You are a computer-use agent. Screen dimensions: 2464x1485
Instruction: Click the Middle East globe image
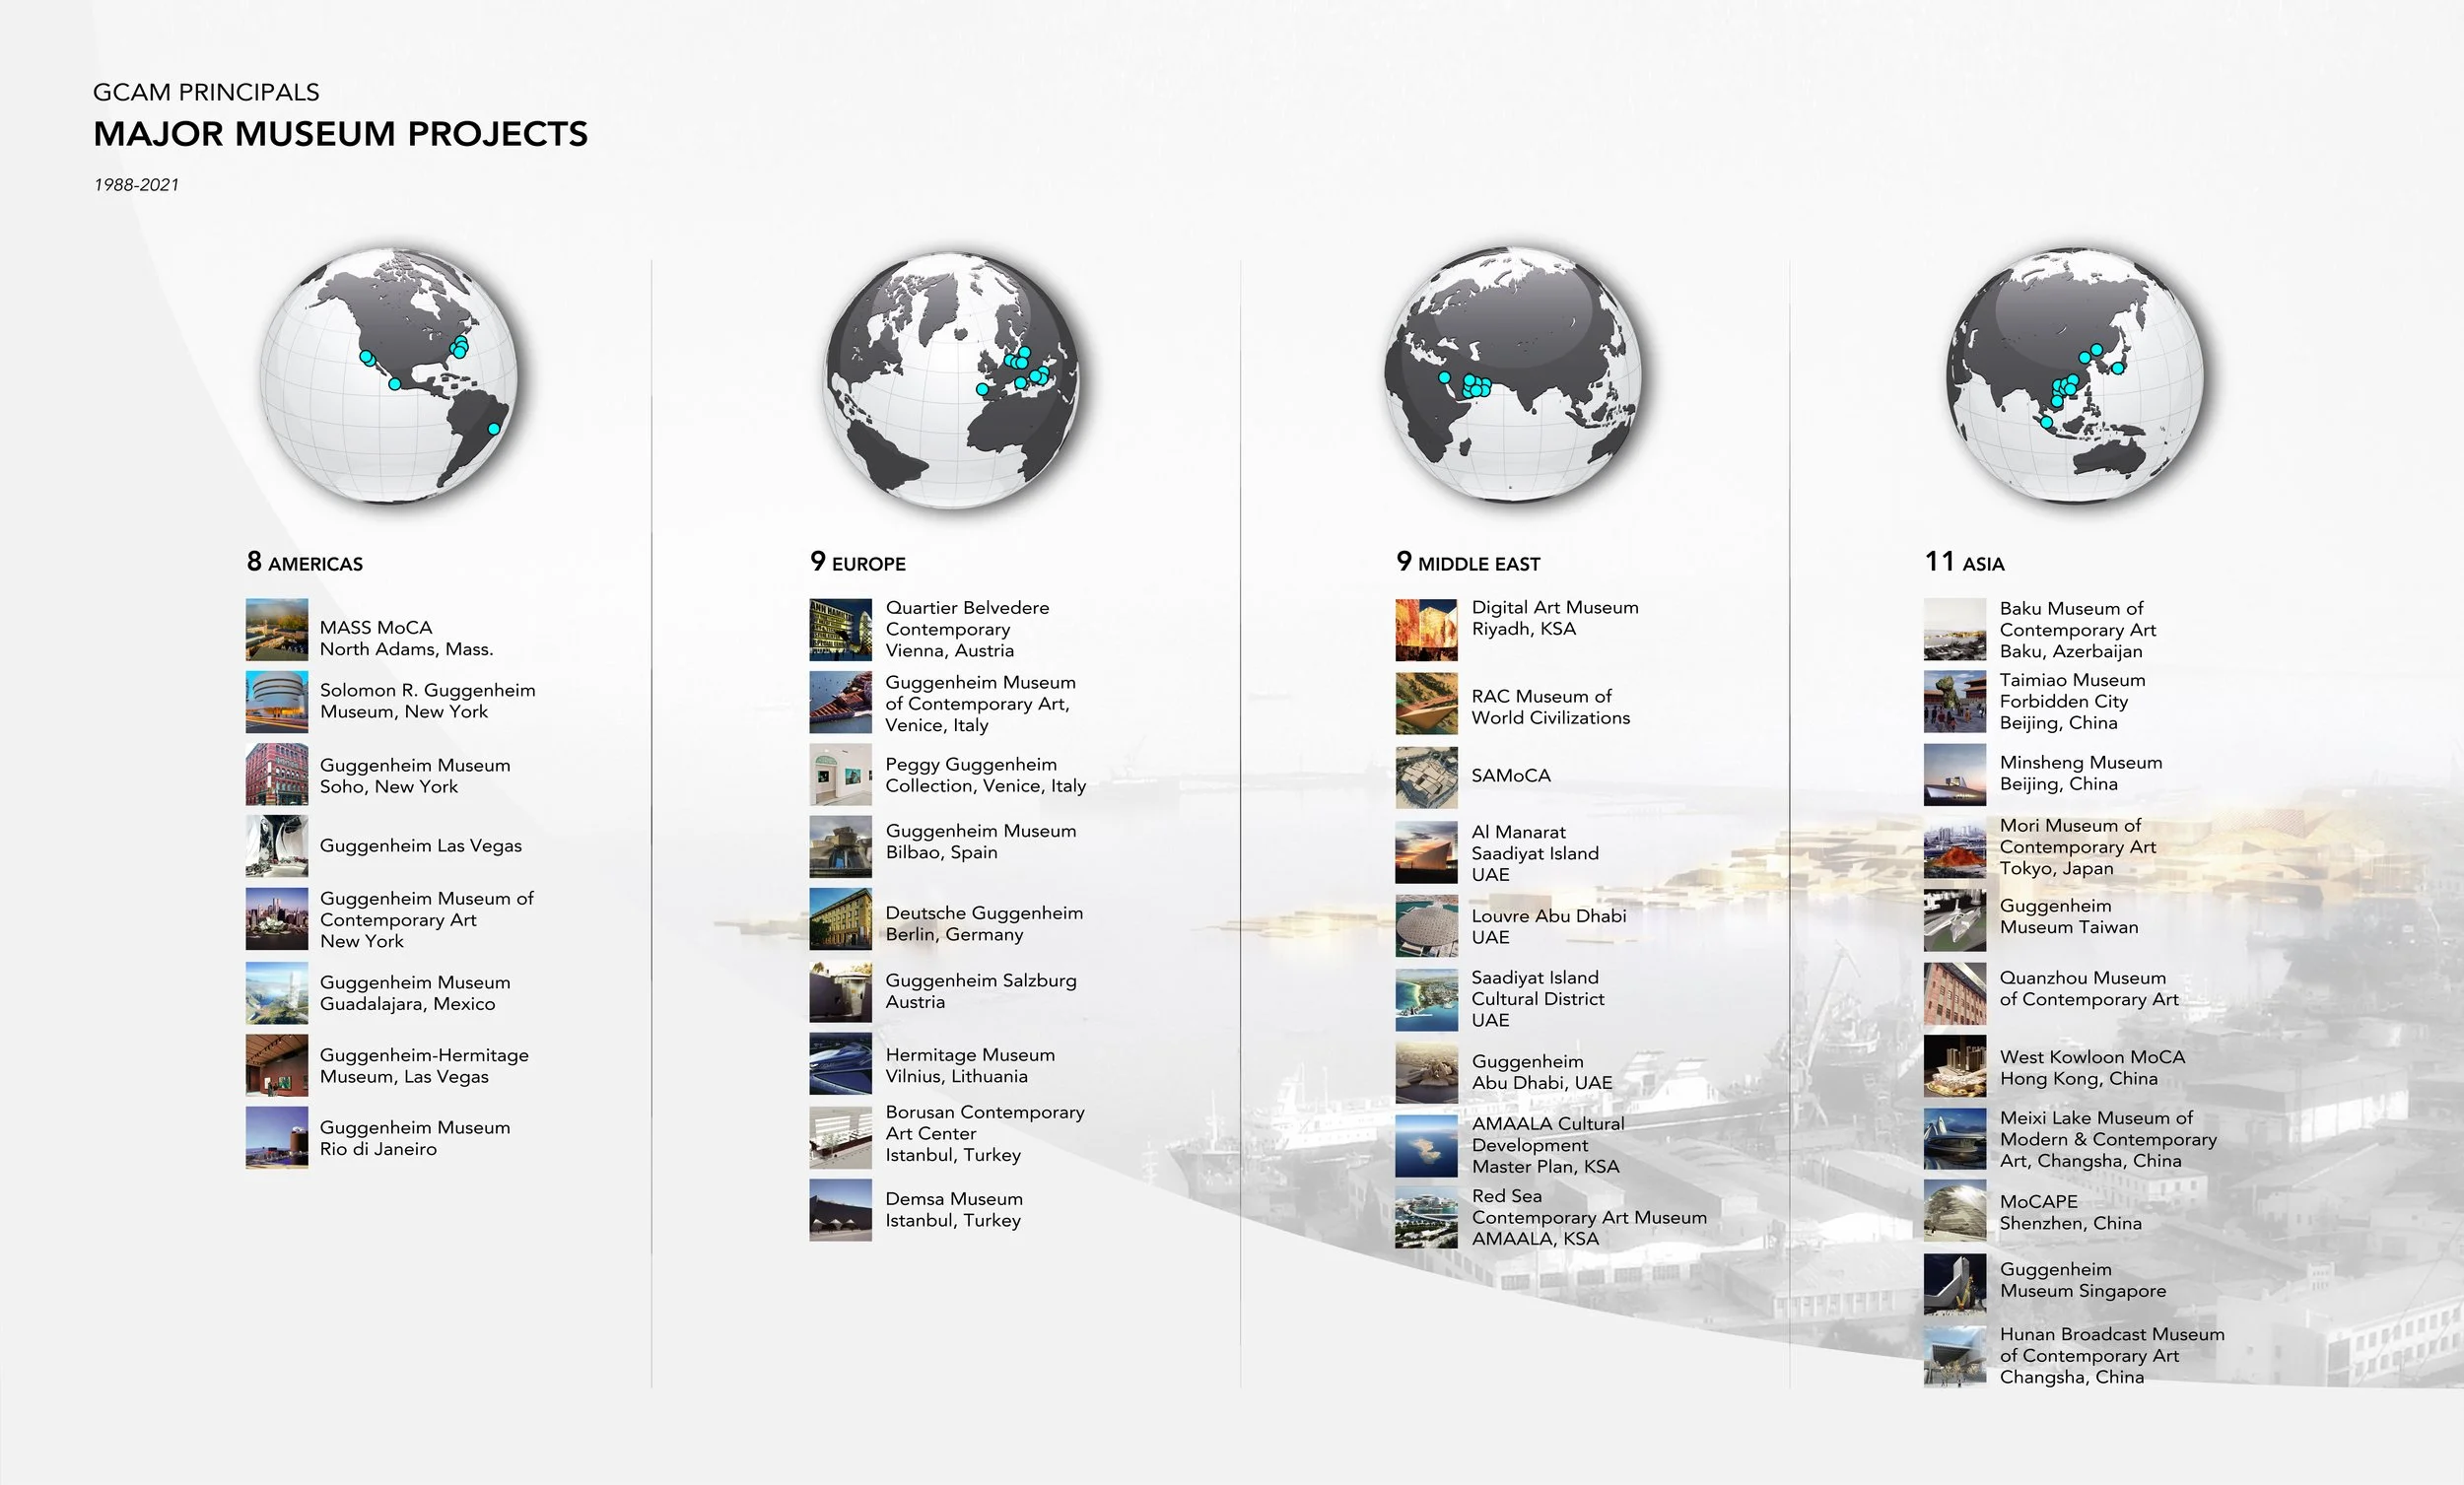[x=1512, y=375]
